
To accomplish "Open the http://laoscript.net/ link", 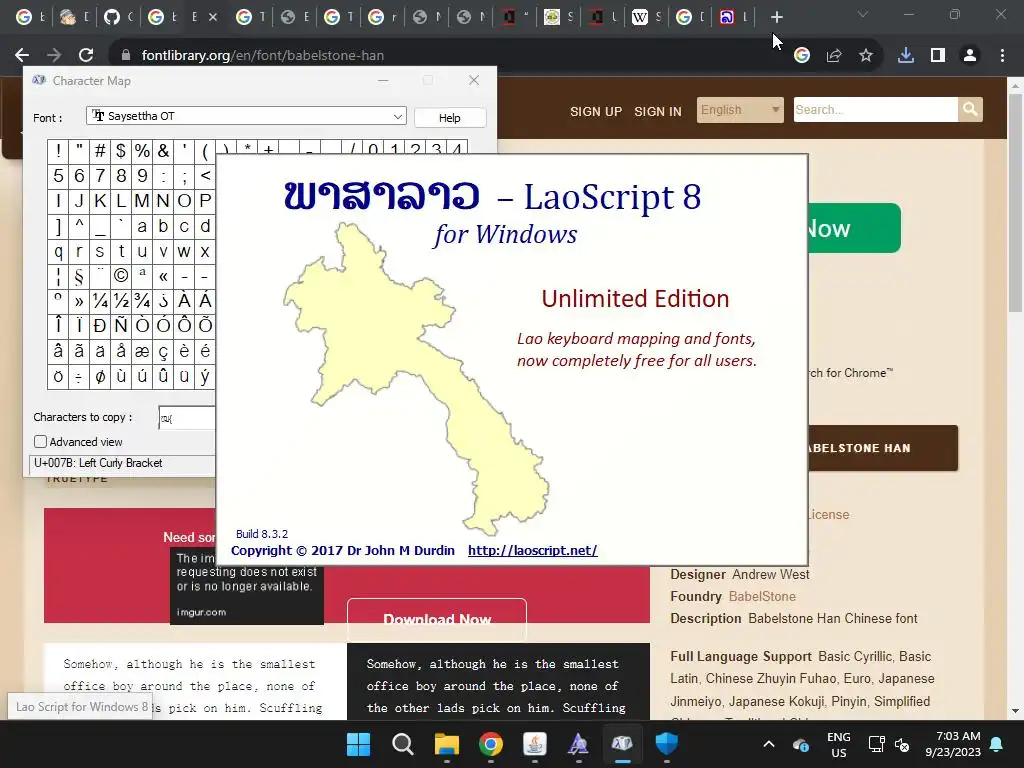I will point(532,551).
